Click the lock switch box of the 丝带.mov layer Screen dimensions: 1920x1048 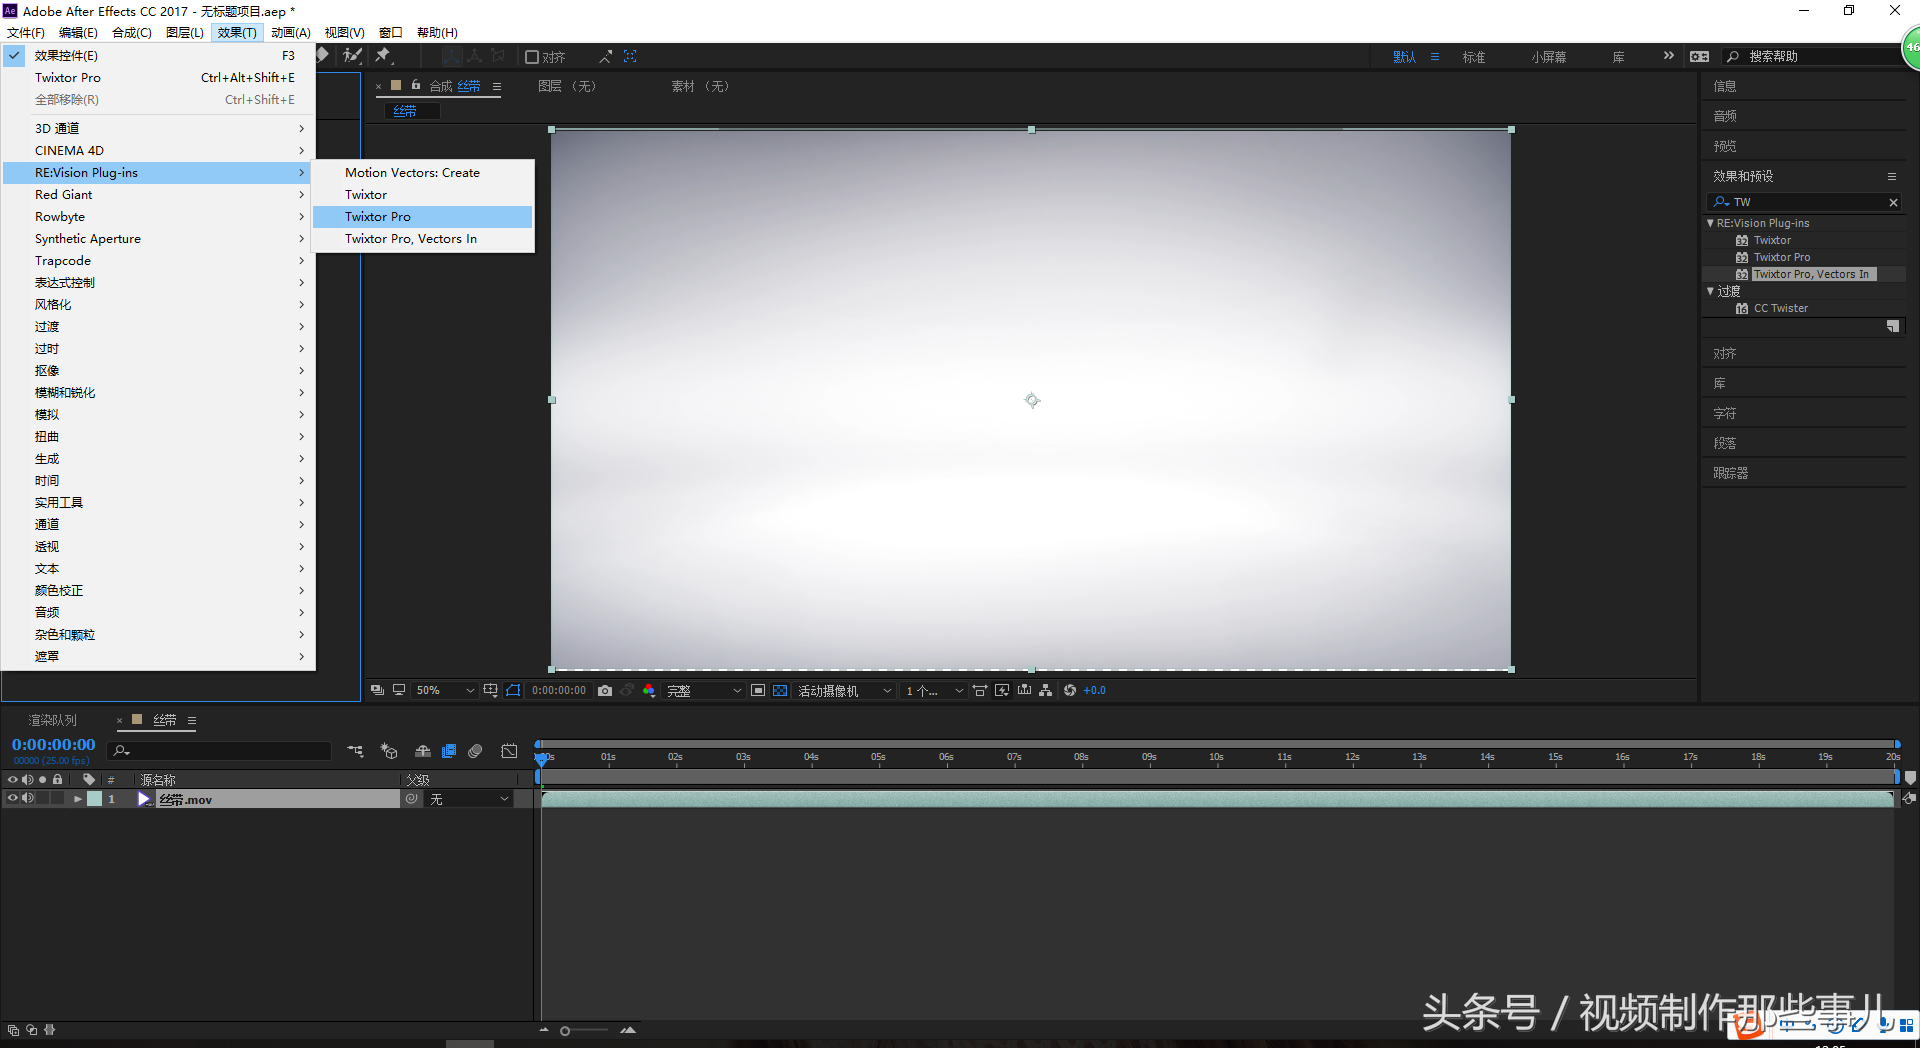[58, 799]
